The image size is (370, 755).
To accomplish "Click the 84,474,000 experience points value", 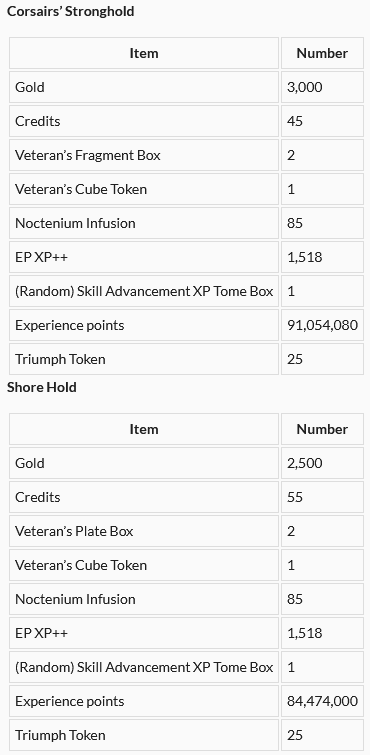I will tap(322, 701).
